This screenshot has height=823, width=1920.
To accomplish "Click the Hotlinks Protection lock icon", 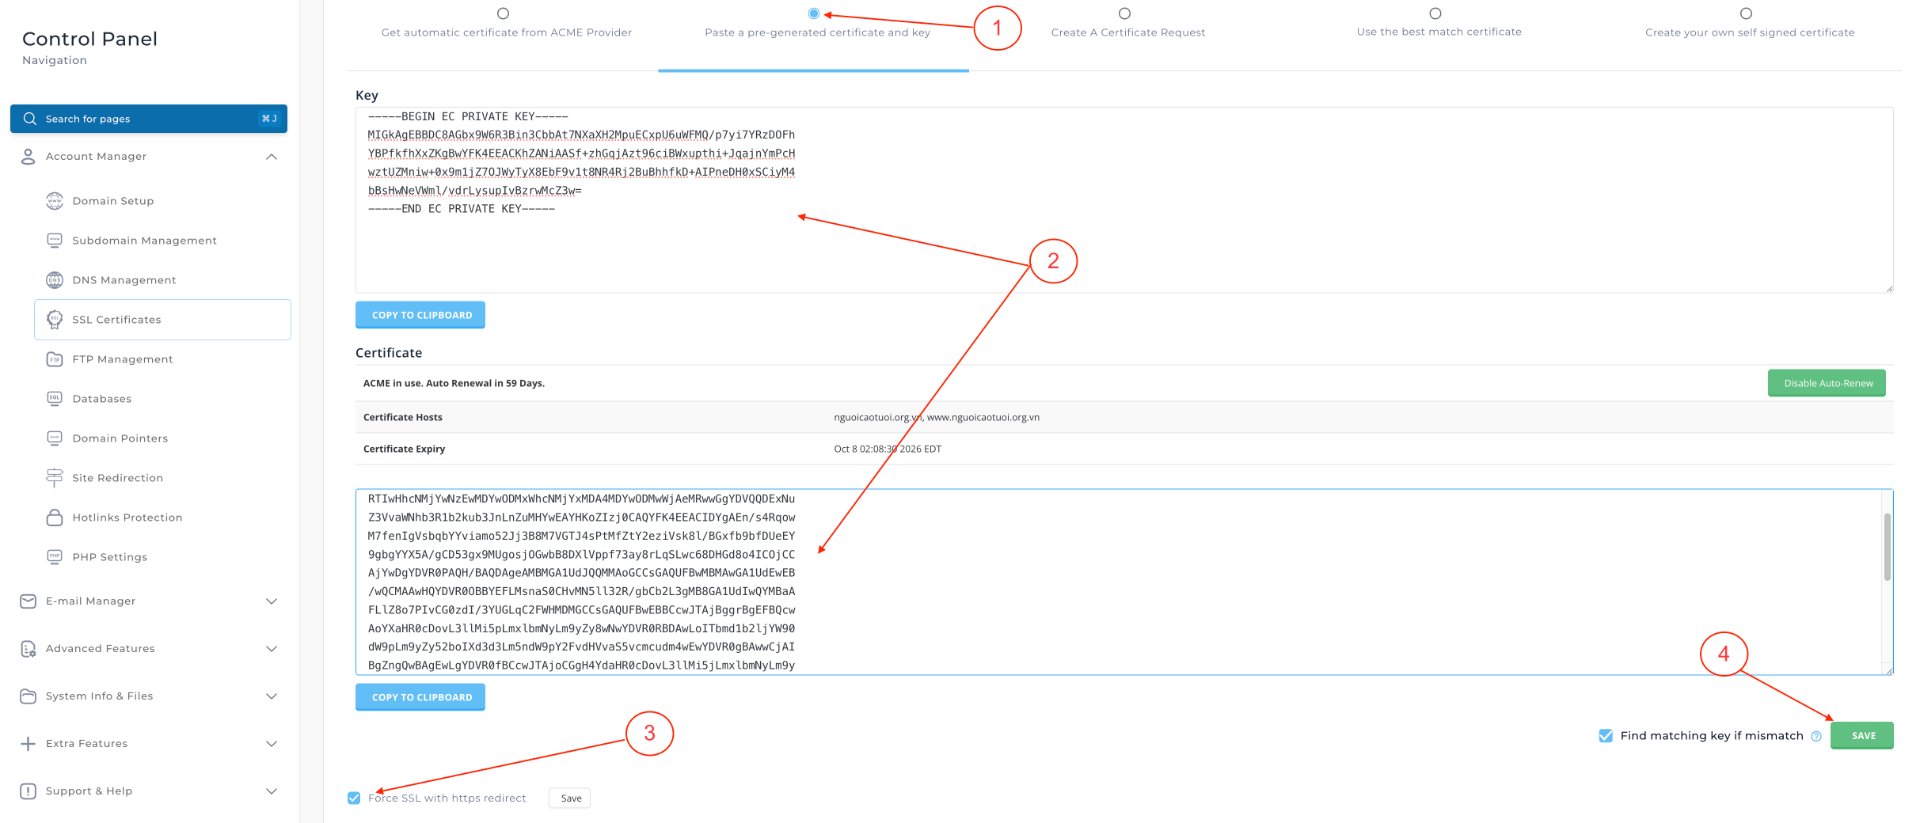I will 55,517.
